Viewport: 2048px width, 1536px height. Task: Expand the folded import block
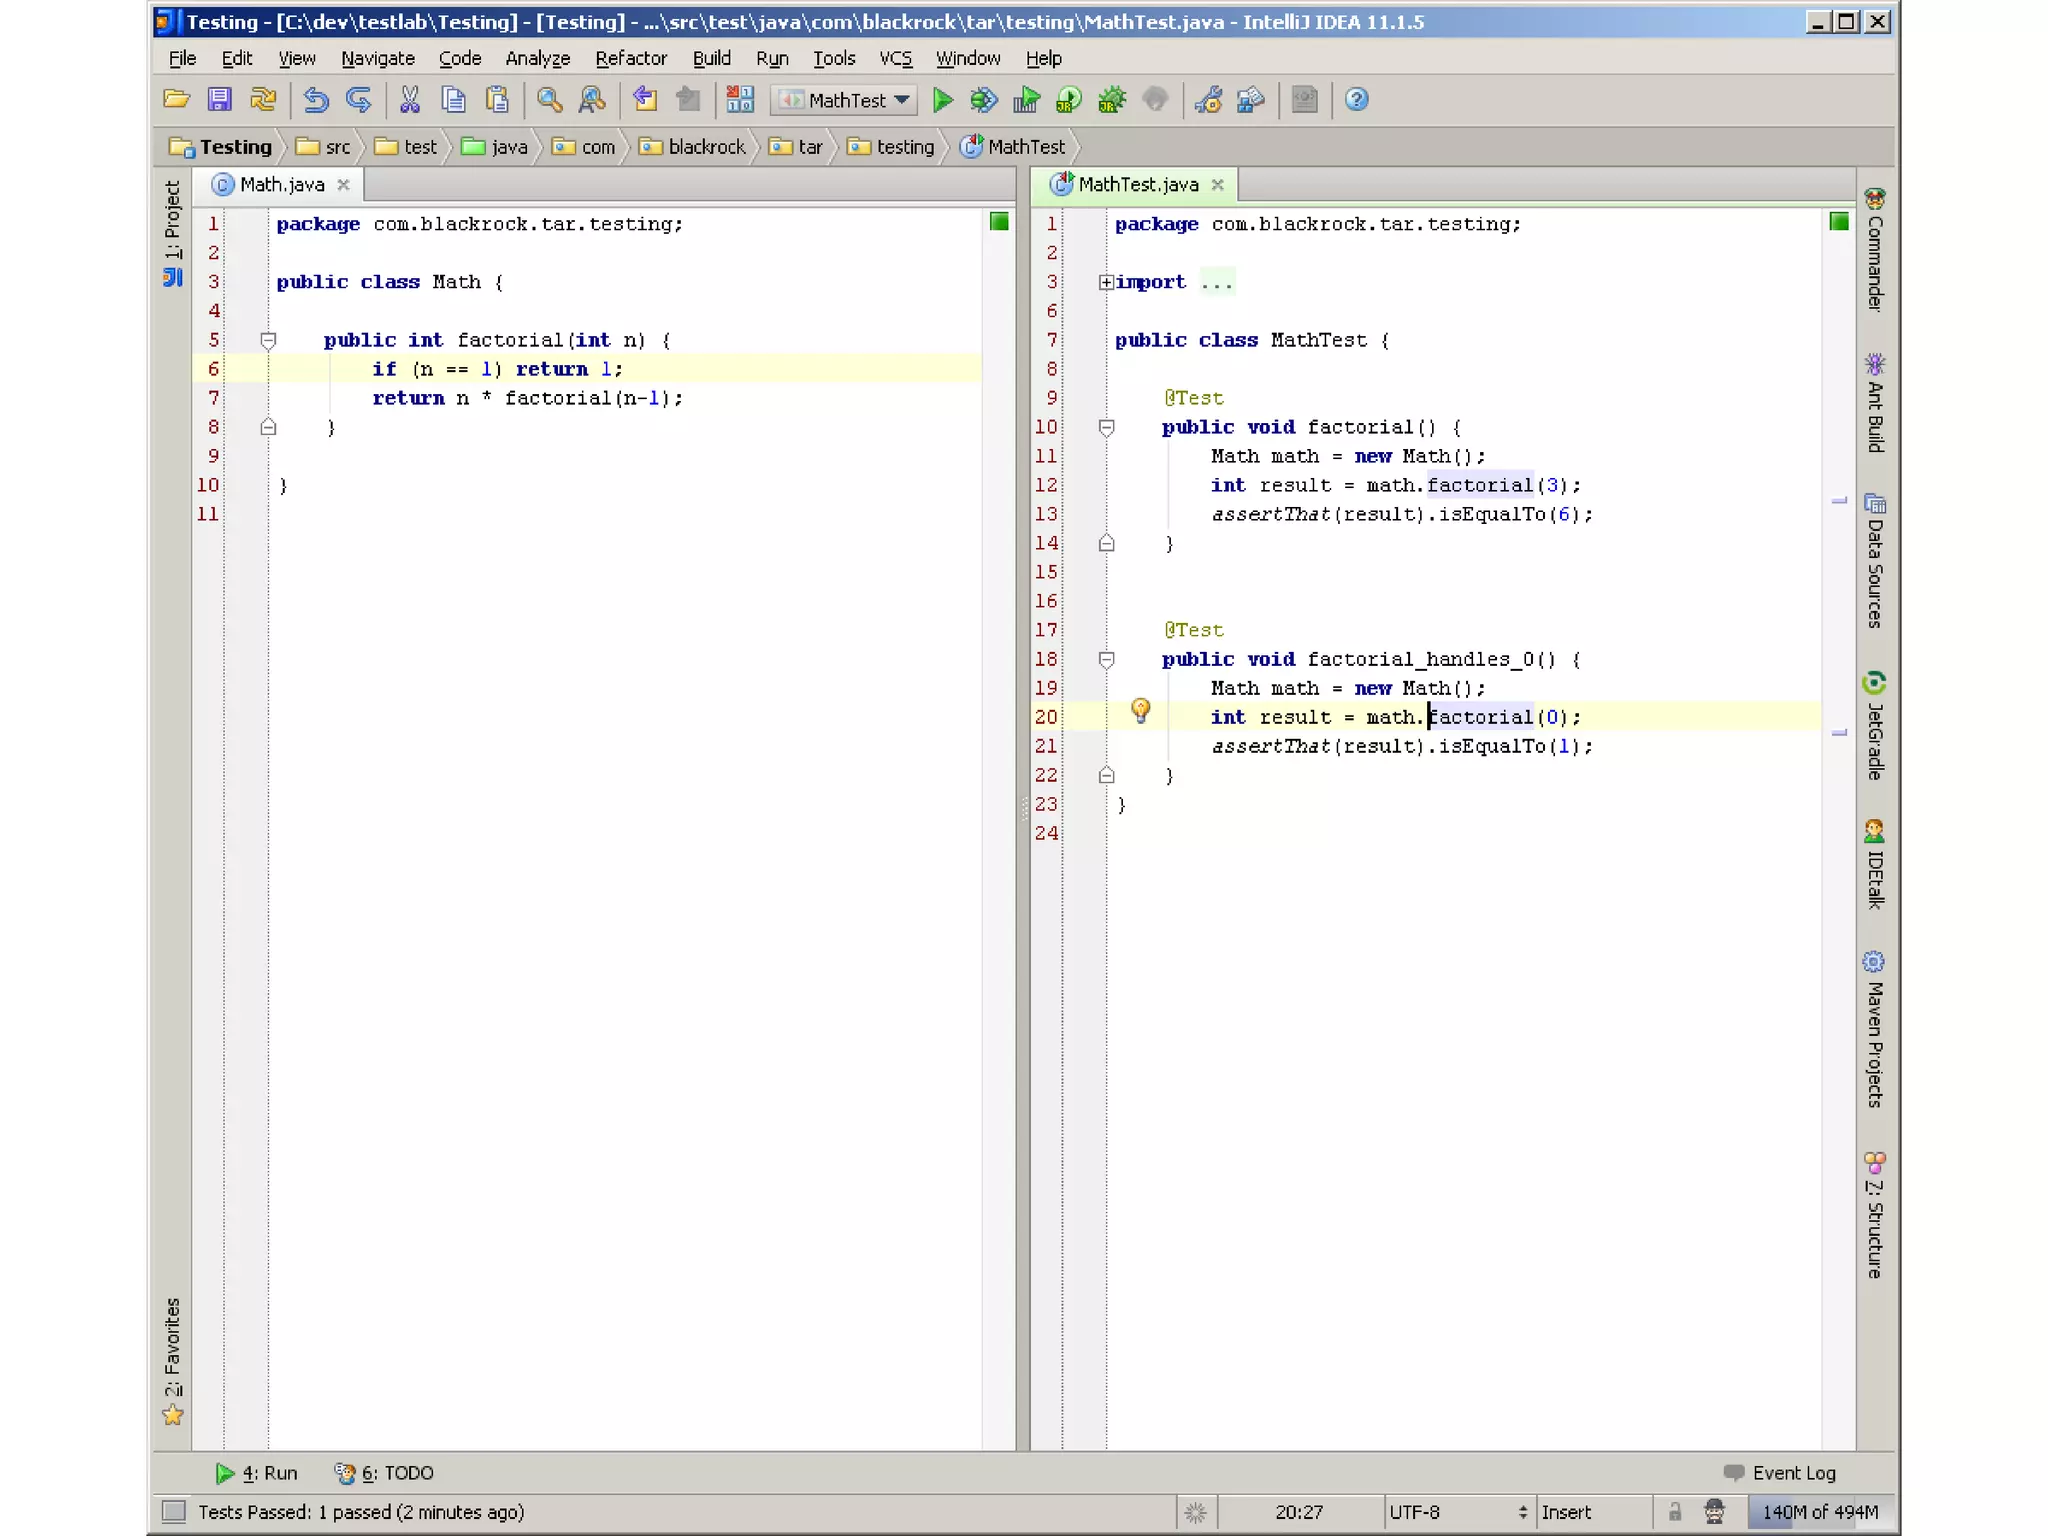[1105, 283]
